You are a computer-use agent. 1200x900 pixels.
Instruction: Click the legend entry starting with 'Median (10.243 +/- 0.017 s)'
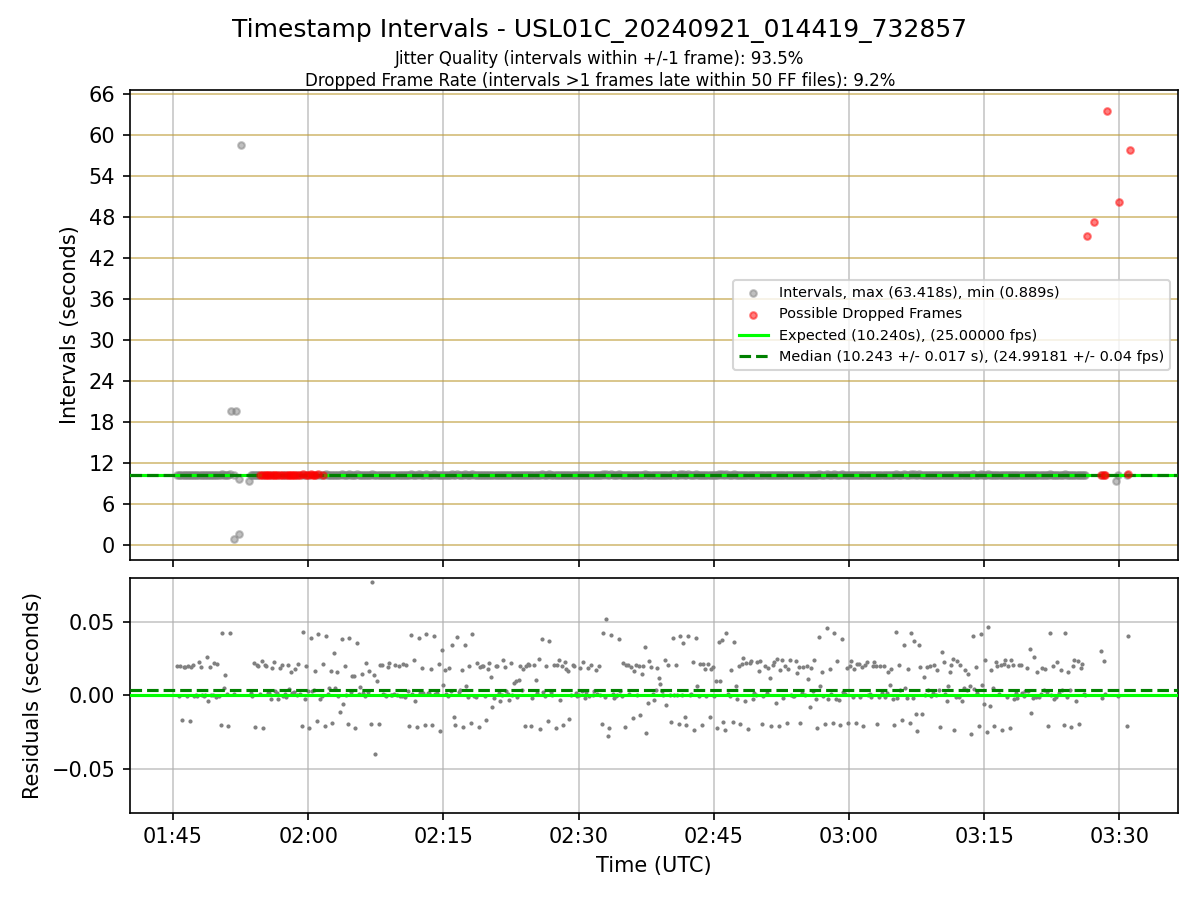[x=971, y=355]
